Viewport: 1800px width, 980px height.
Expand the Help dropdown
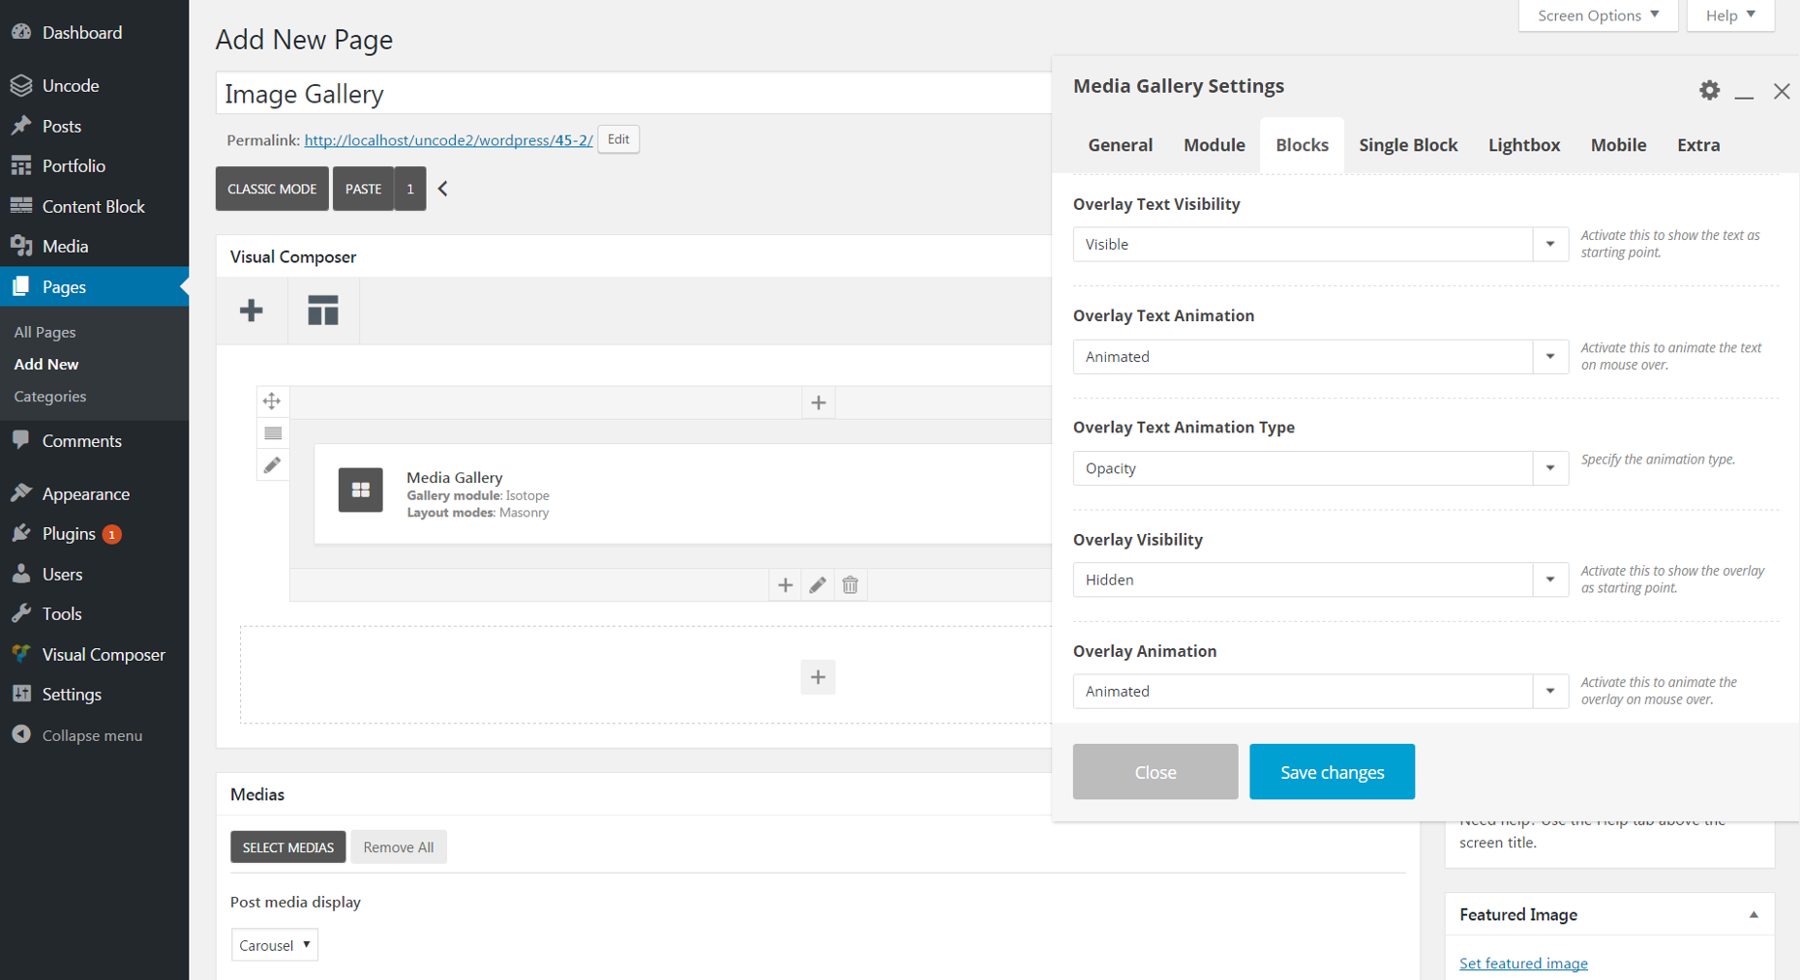click(x=1730, y=15)
